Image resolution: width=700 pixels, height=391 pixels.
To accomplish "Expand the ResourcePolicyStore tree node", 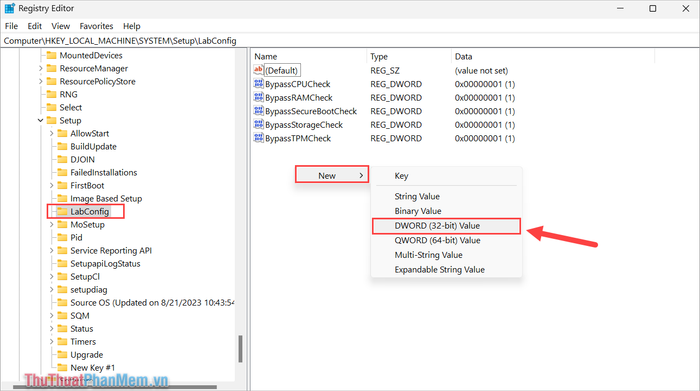I will (41, 81).
